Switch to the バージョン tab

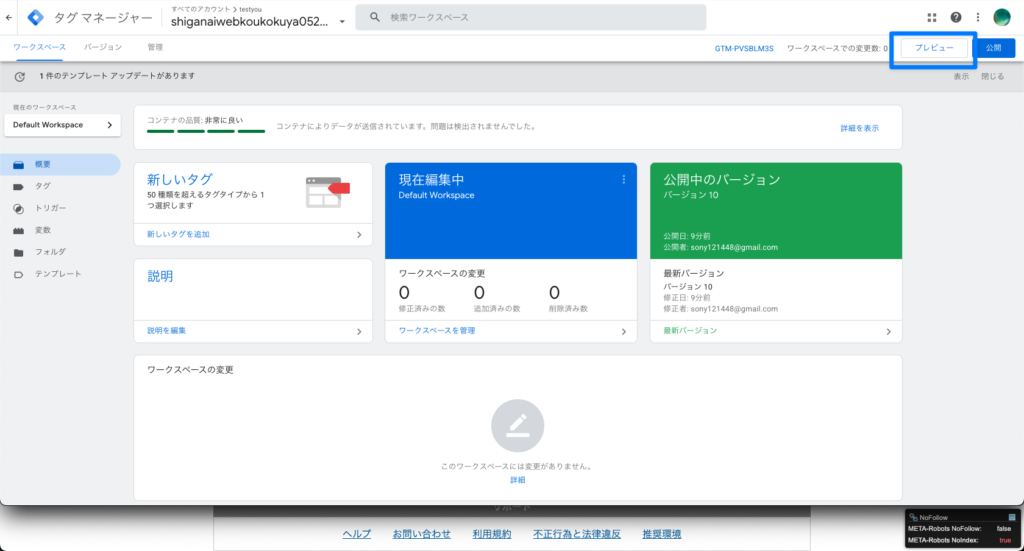pos(103,47)
